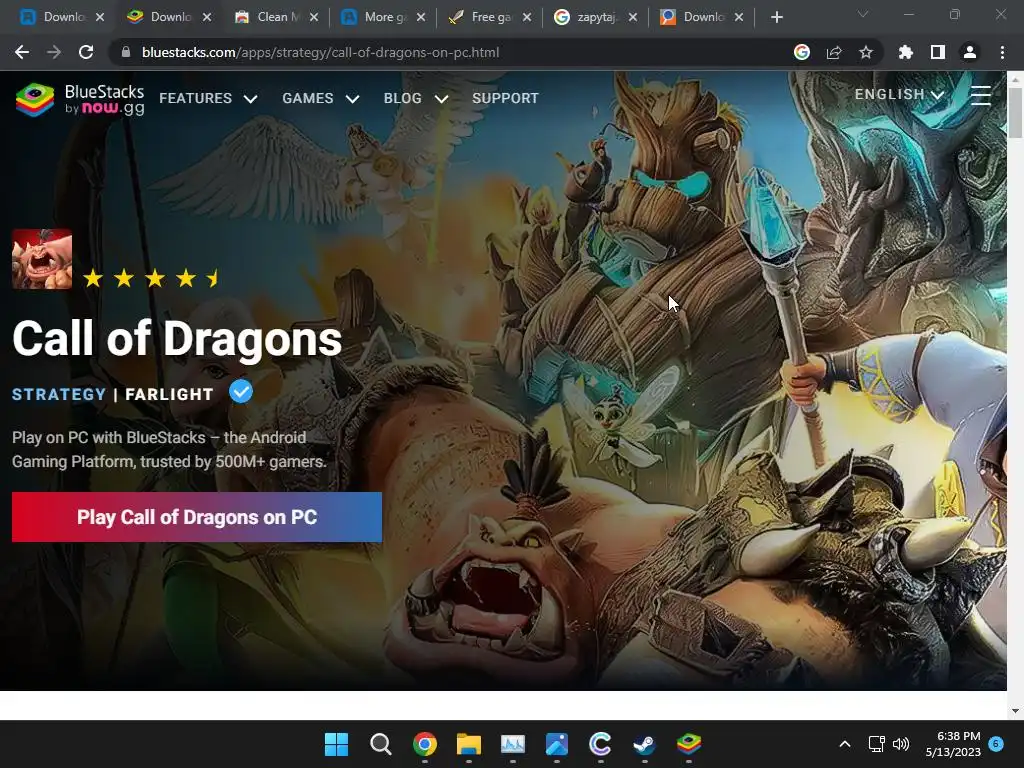The width and height of the screenshot is (1024, 768).
Task: Click the volume speaker tray icon
Action: point(901,744)
